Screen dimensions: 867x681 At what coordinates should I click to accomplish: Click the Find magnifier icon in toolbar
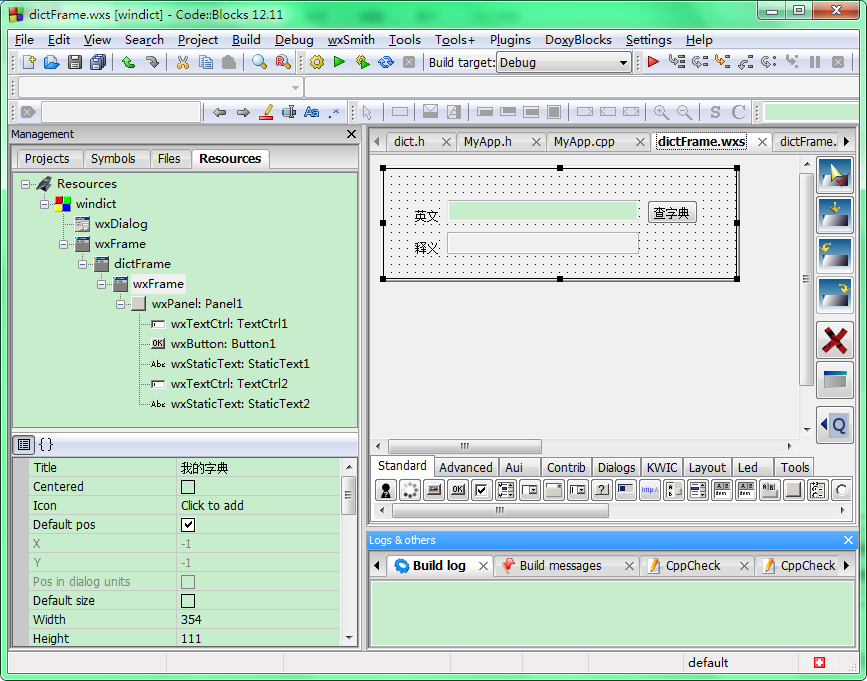click(259, 62)
